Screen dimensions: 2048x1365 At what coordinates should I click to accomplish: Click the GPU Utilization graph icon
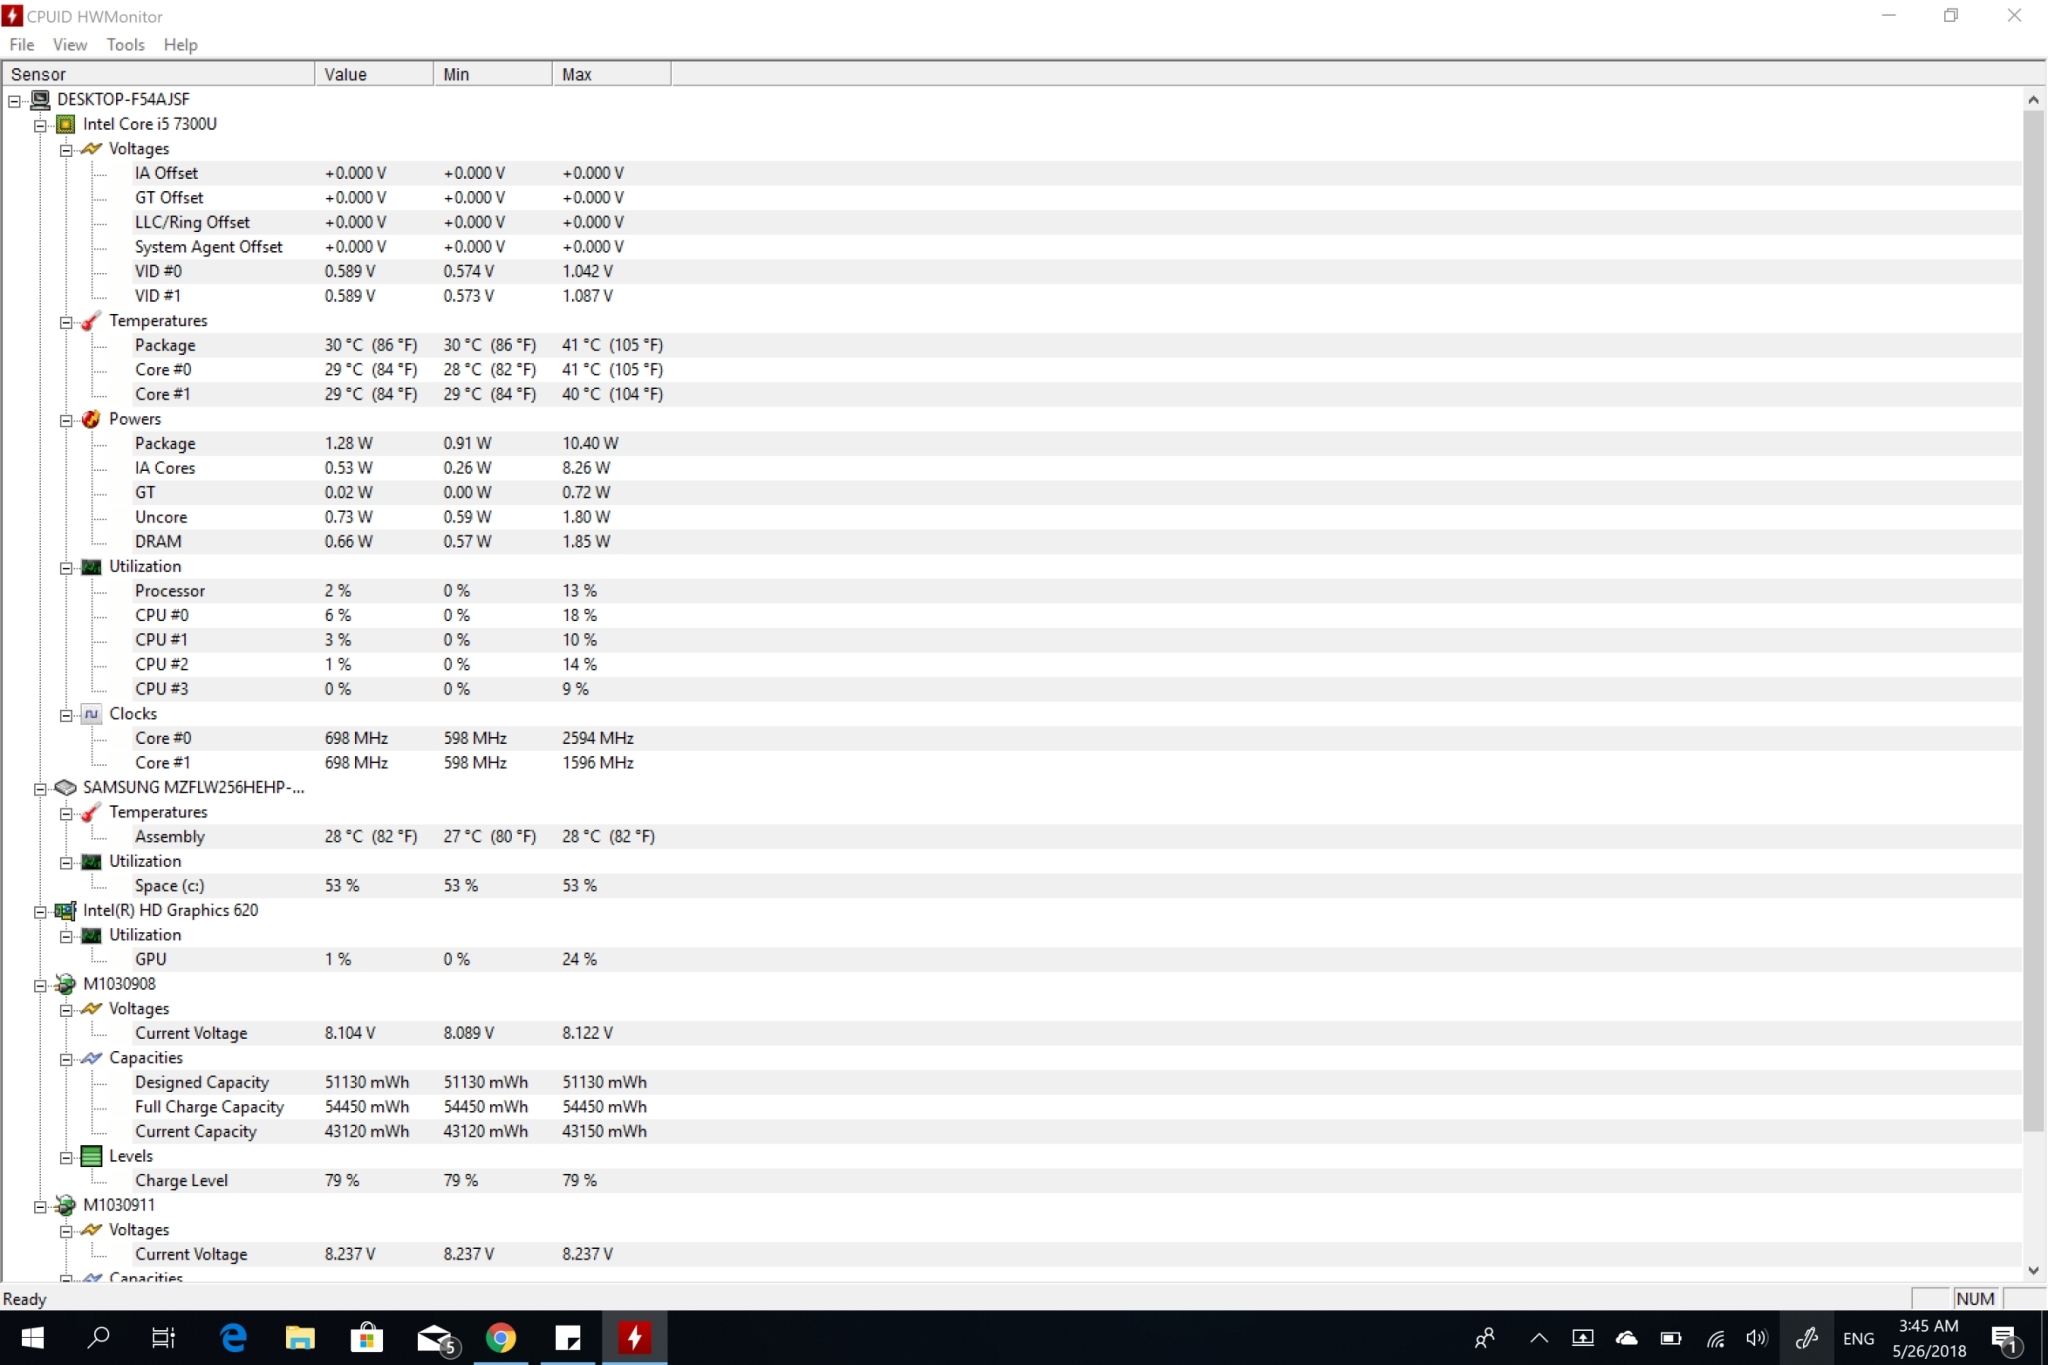[x=91, y=936]
